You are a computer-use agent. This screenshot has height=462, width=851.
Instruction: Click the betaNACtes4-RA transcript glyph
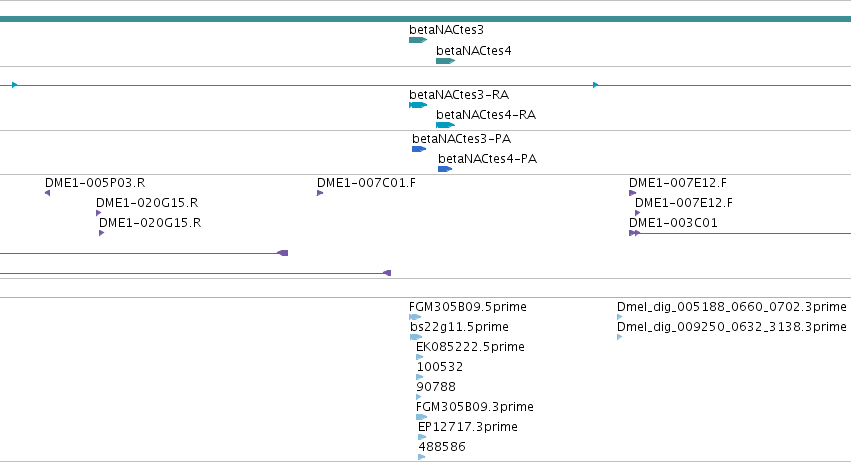point(445,125)
